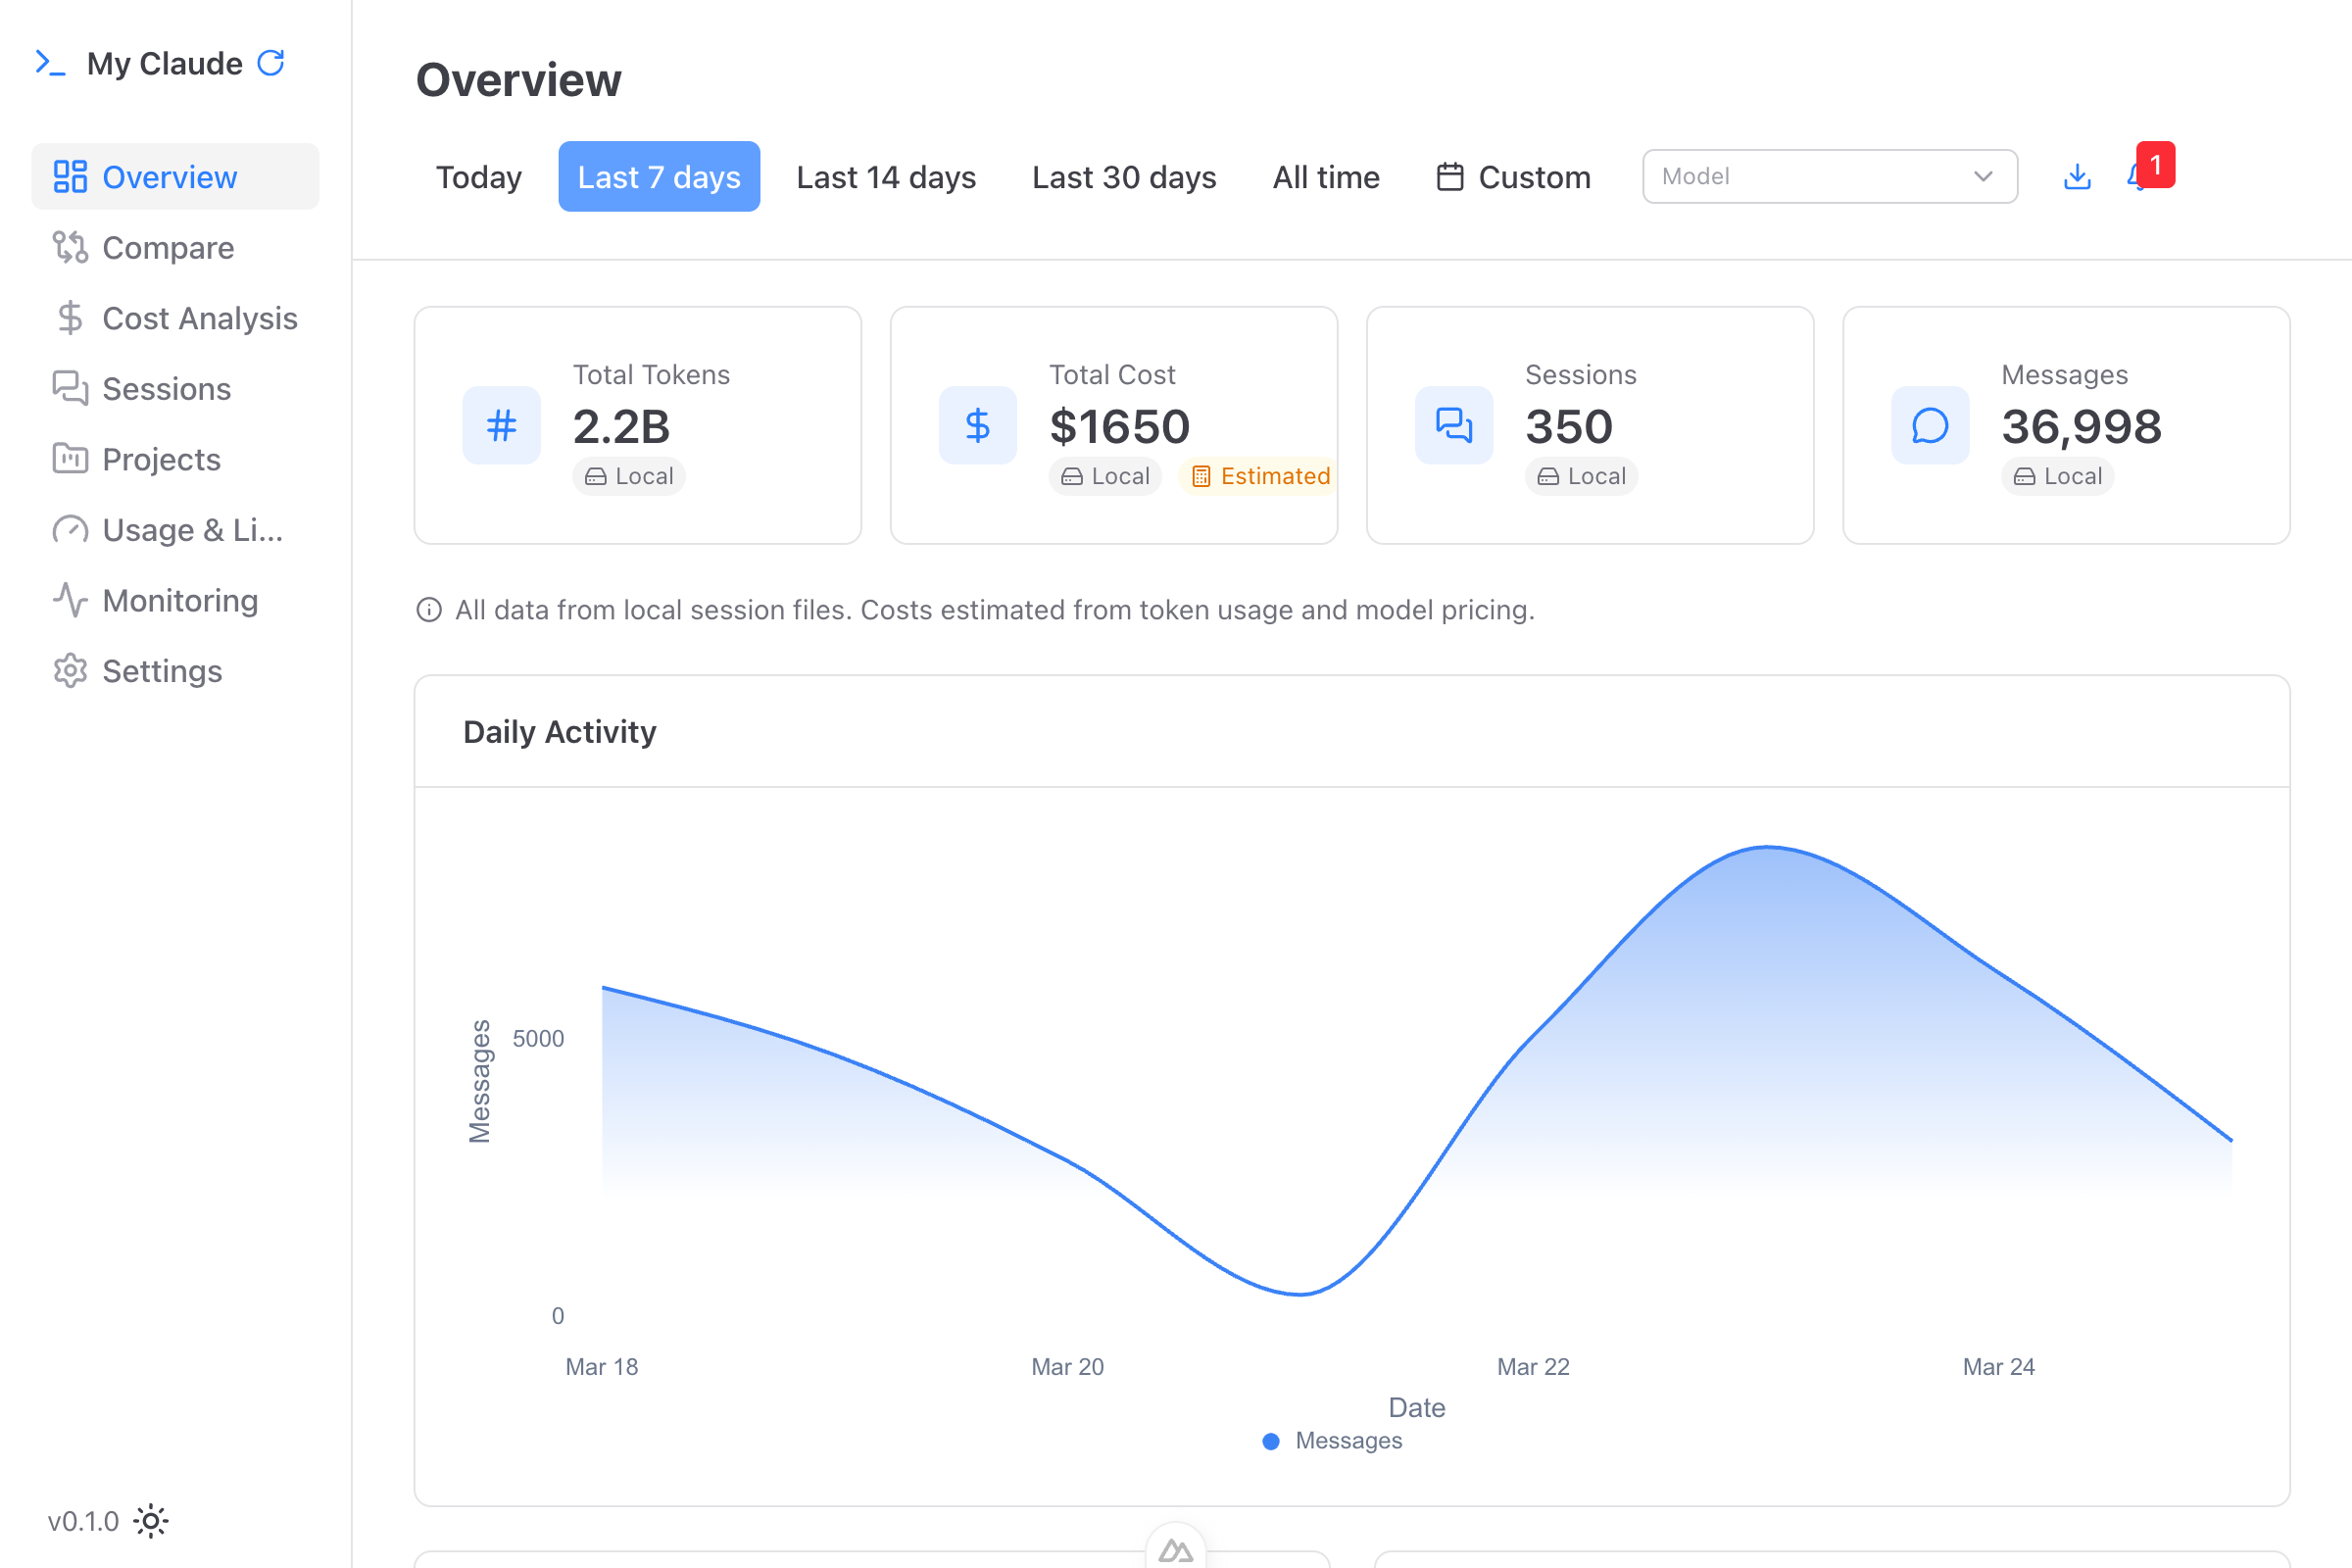Click the My Claude app title
This screenshot has height=1568, width=2352.
[x=165, y=63]
